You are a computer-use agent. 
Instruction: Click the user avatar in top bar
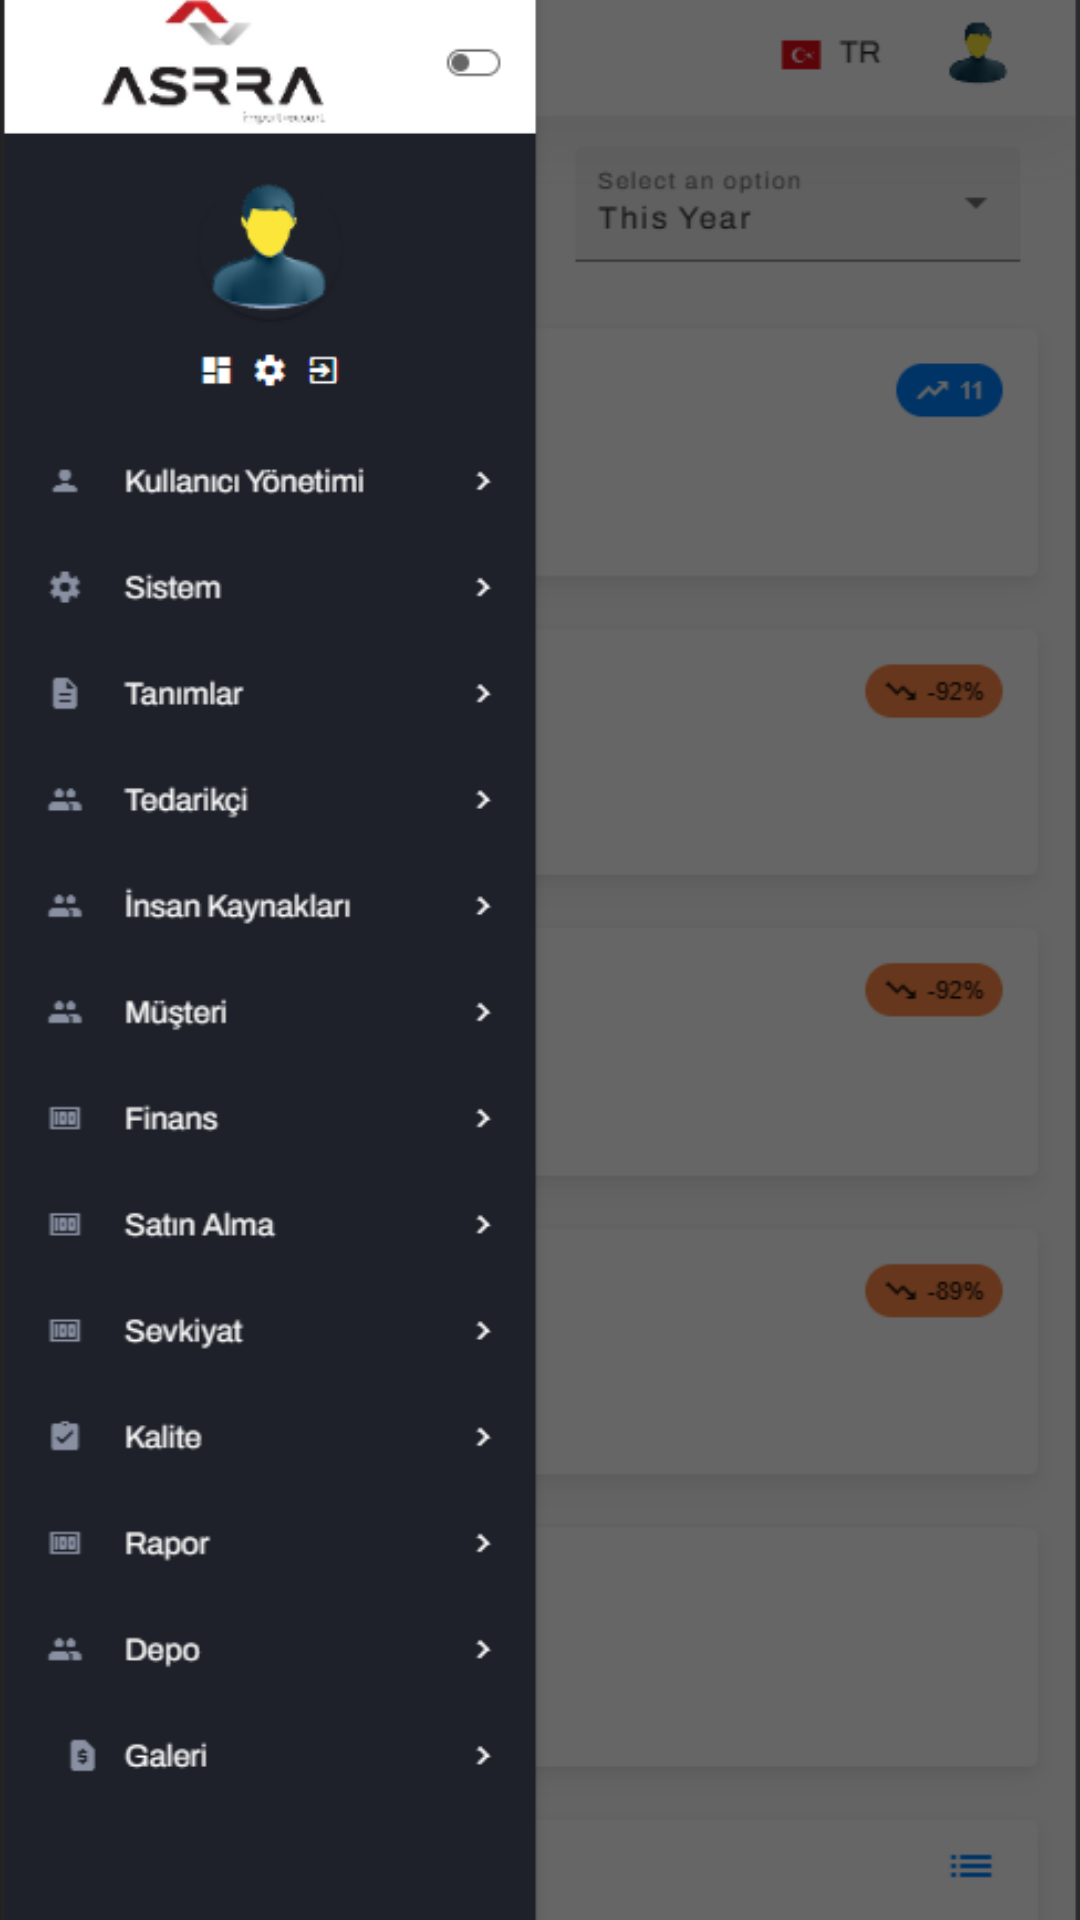pyautogui.click(x=977, y=53)
